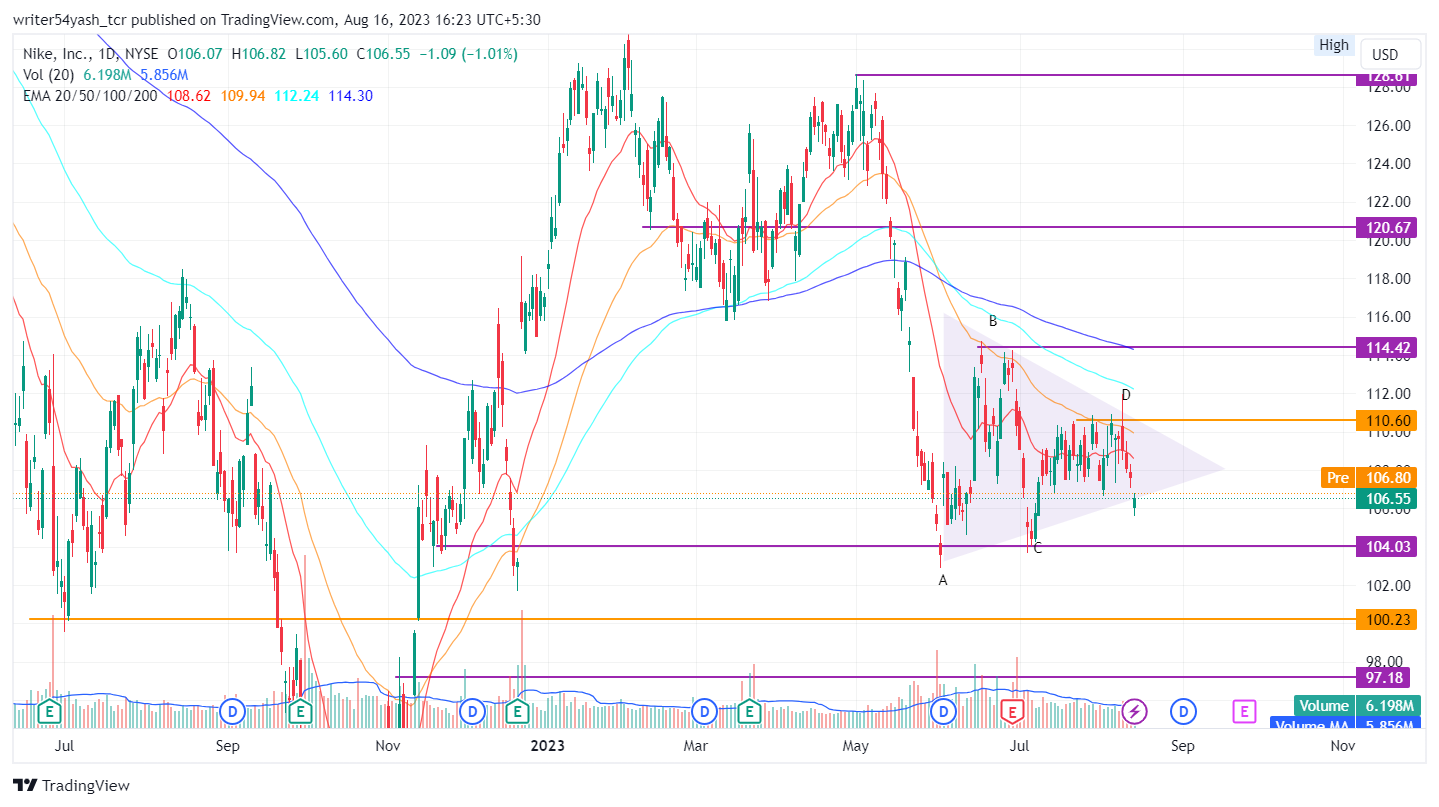
Task: Click the May label on time axis
Action: point(855,746)
